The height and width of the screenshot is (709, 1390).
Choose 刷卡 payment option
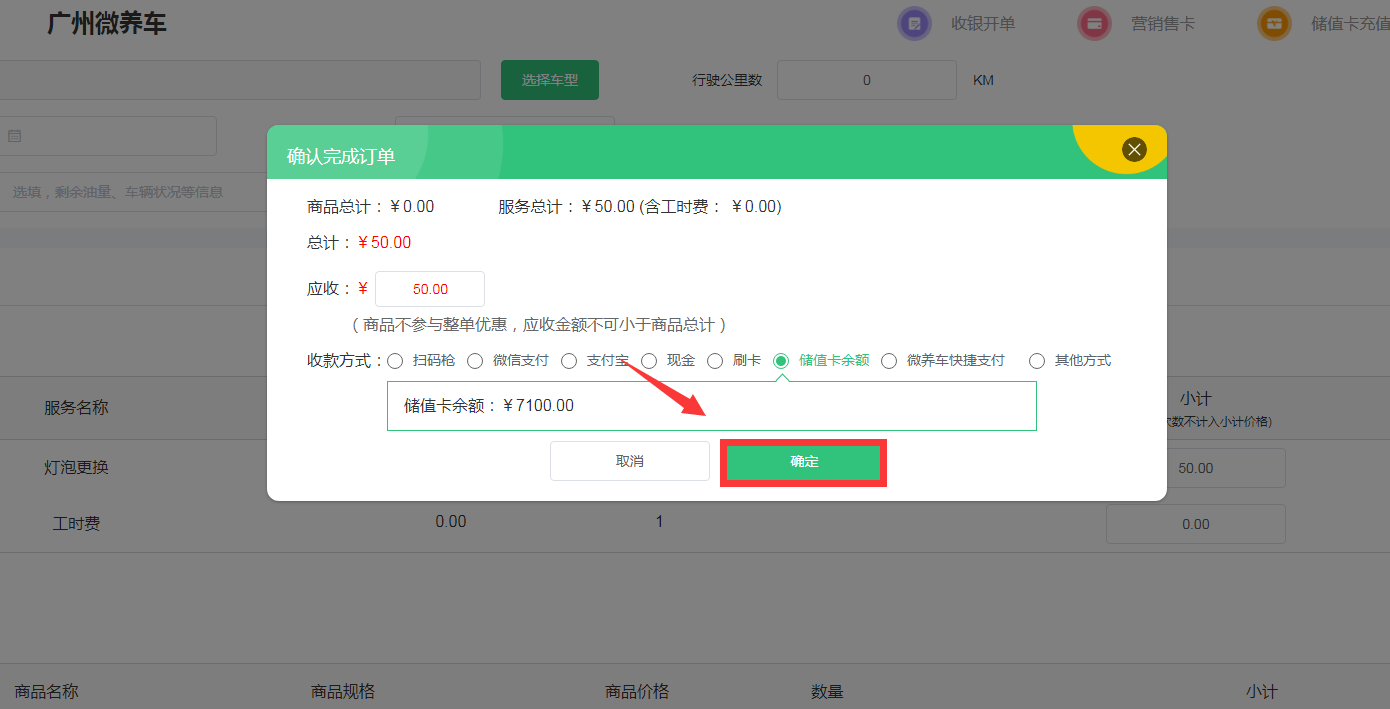point(715,361)
